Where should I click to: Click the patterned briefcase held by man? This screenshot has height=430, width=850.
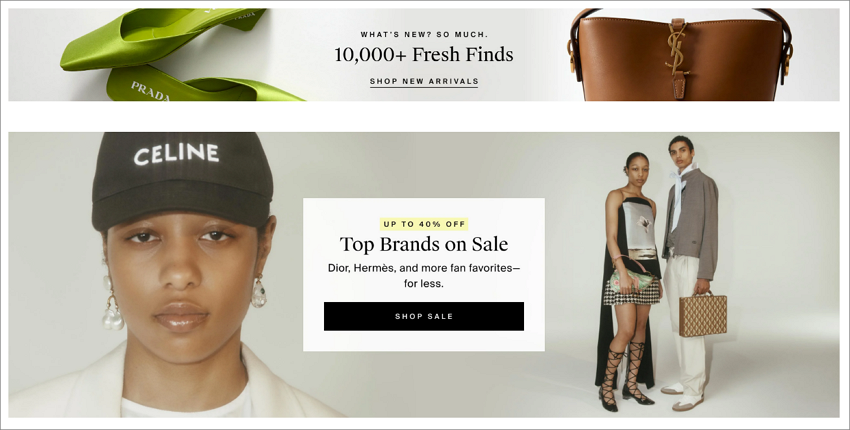click(x=703, y=313)
